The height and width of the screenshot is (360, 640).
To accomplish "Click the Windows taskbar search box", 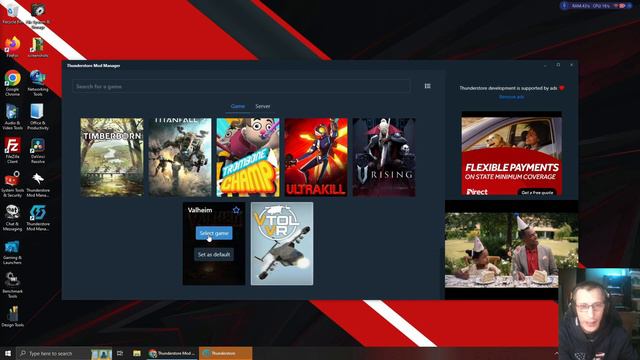I will pos(64,353).
